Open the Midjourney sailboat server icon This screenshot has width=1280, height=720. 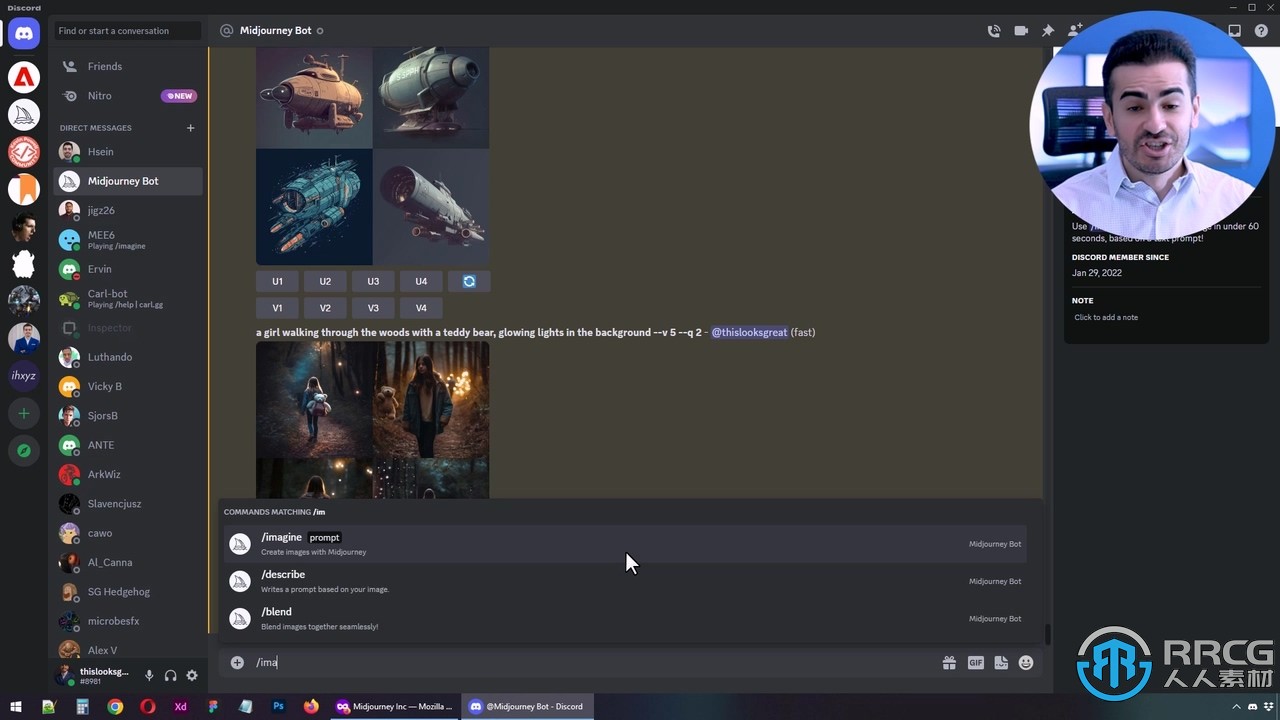pos(24,115)
